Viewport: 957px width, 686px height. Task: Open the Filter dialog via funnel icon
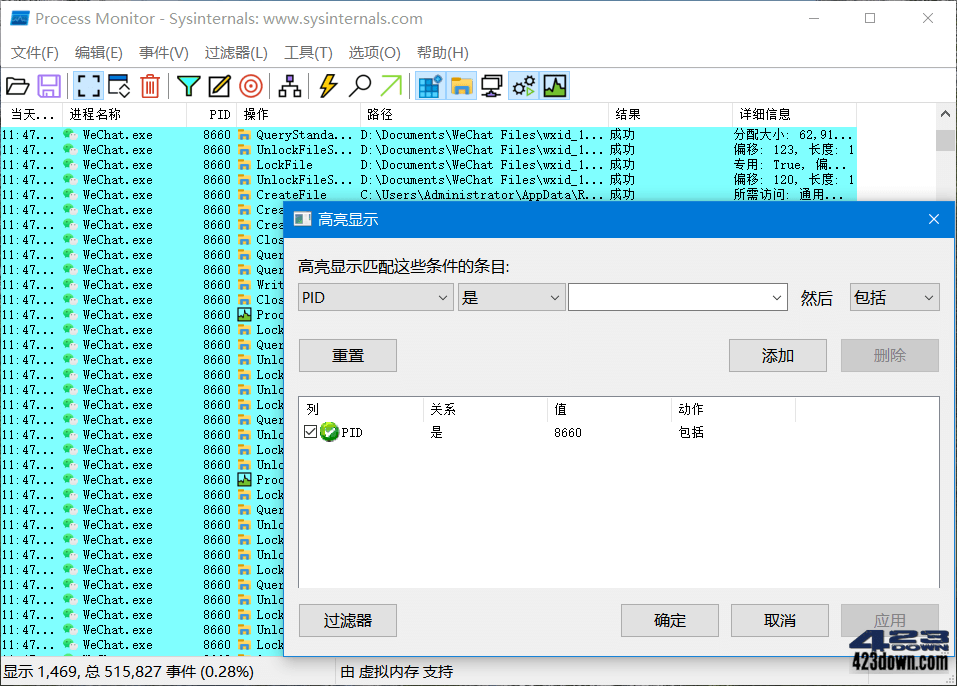pyautogui.click(x=187, y=86)
